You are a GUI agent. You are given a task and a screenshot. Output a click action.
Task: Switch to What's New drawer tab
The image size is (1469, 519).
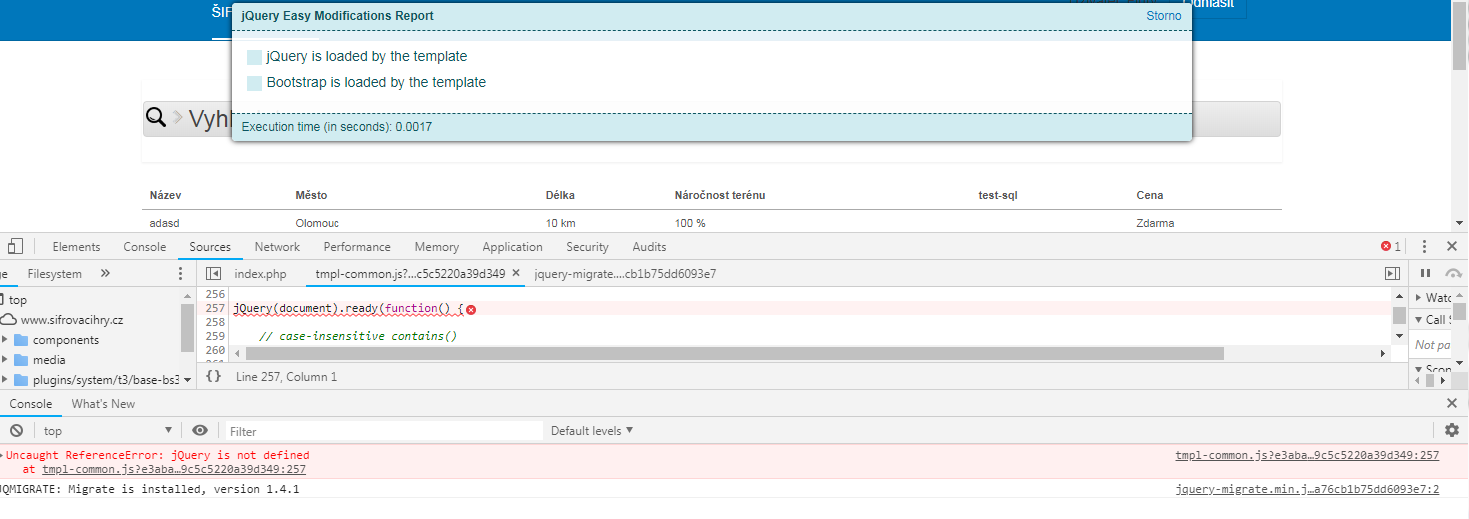tap(103, 404)
